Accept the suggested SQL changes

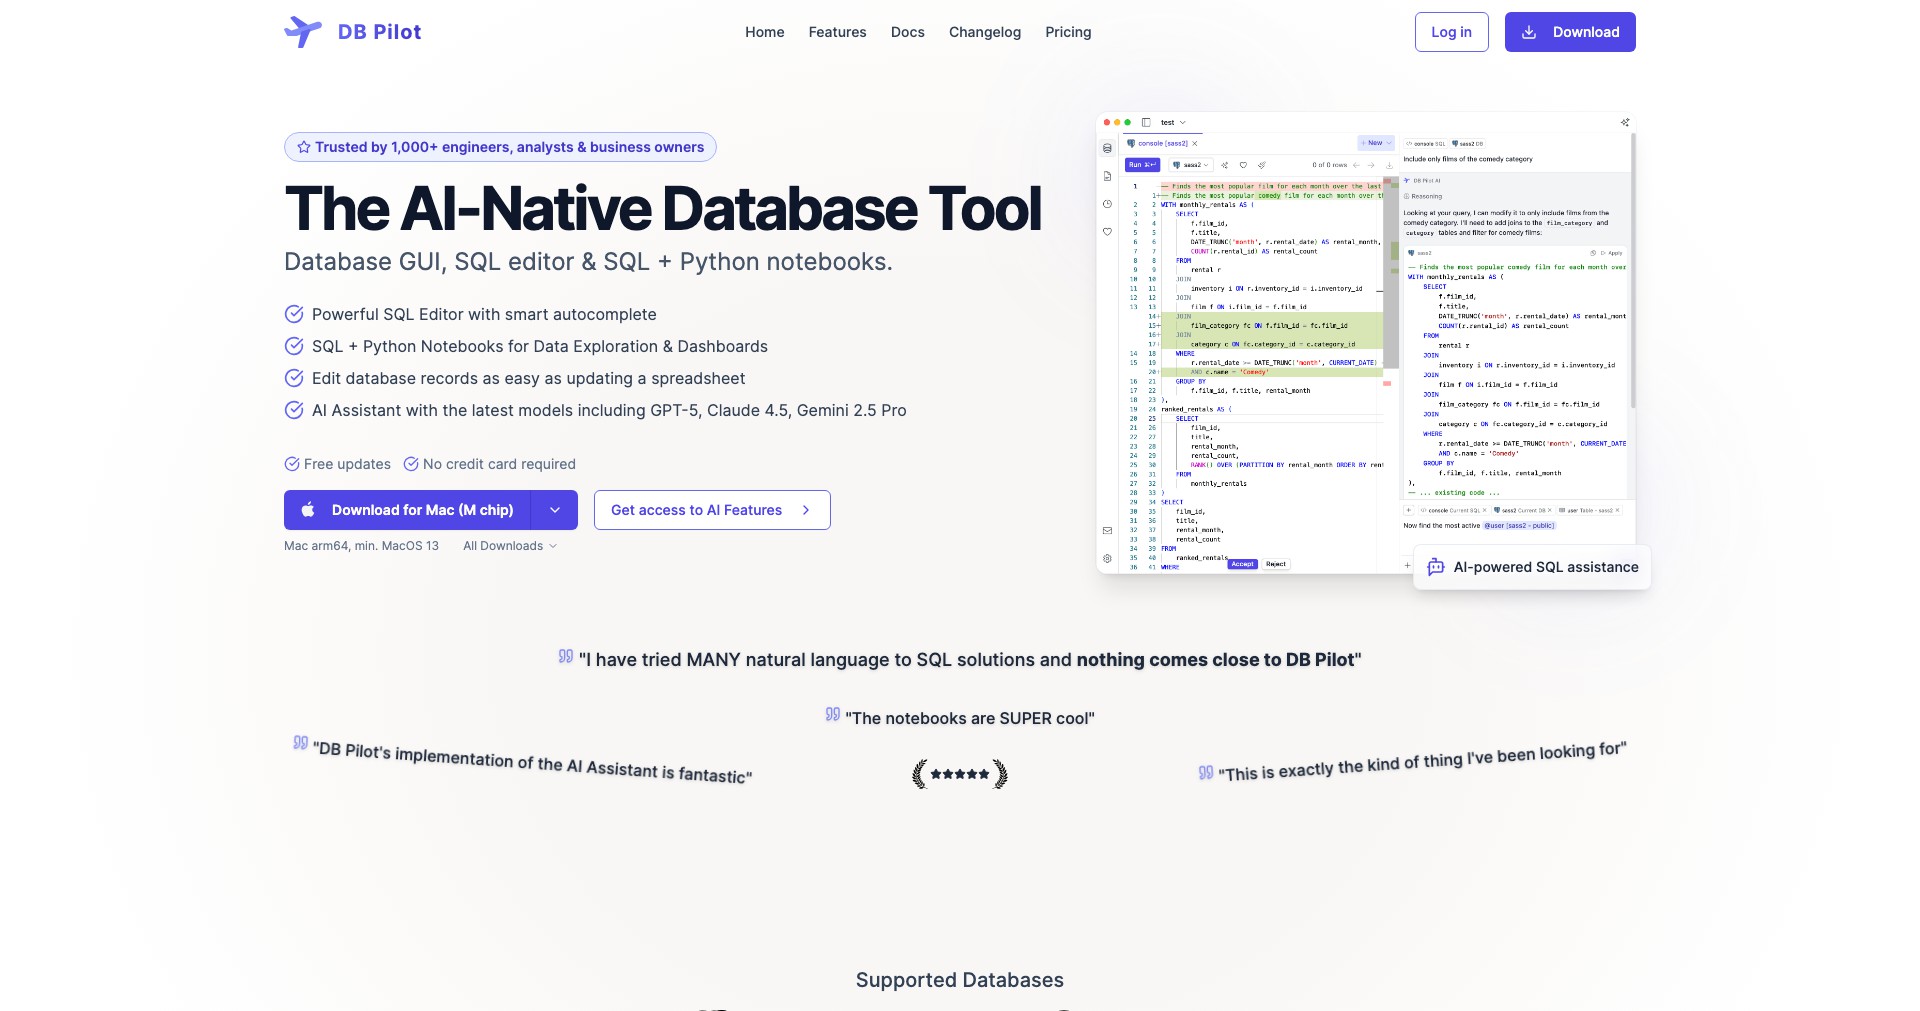[1242, 564]
